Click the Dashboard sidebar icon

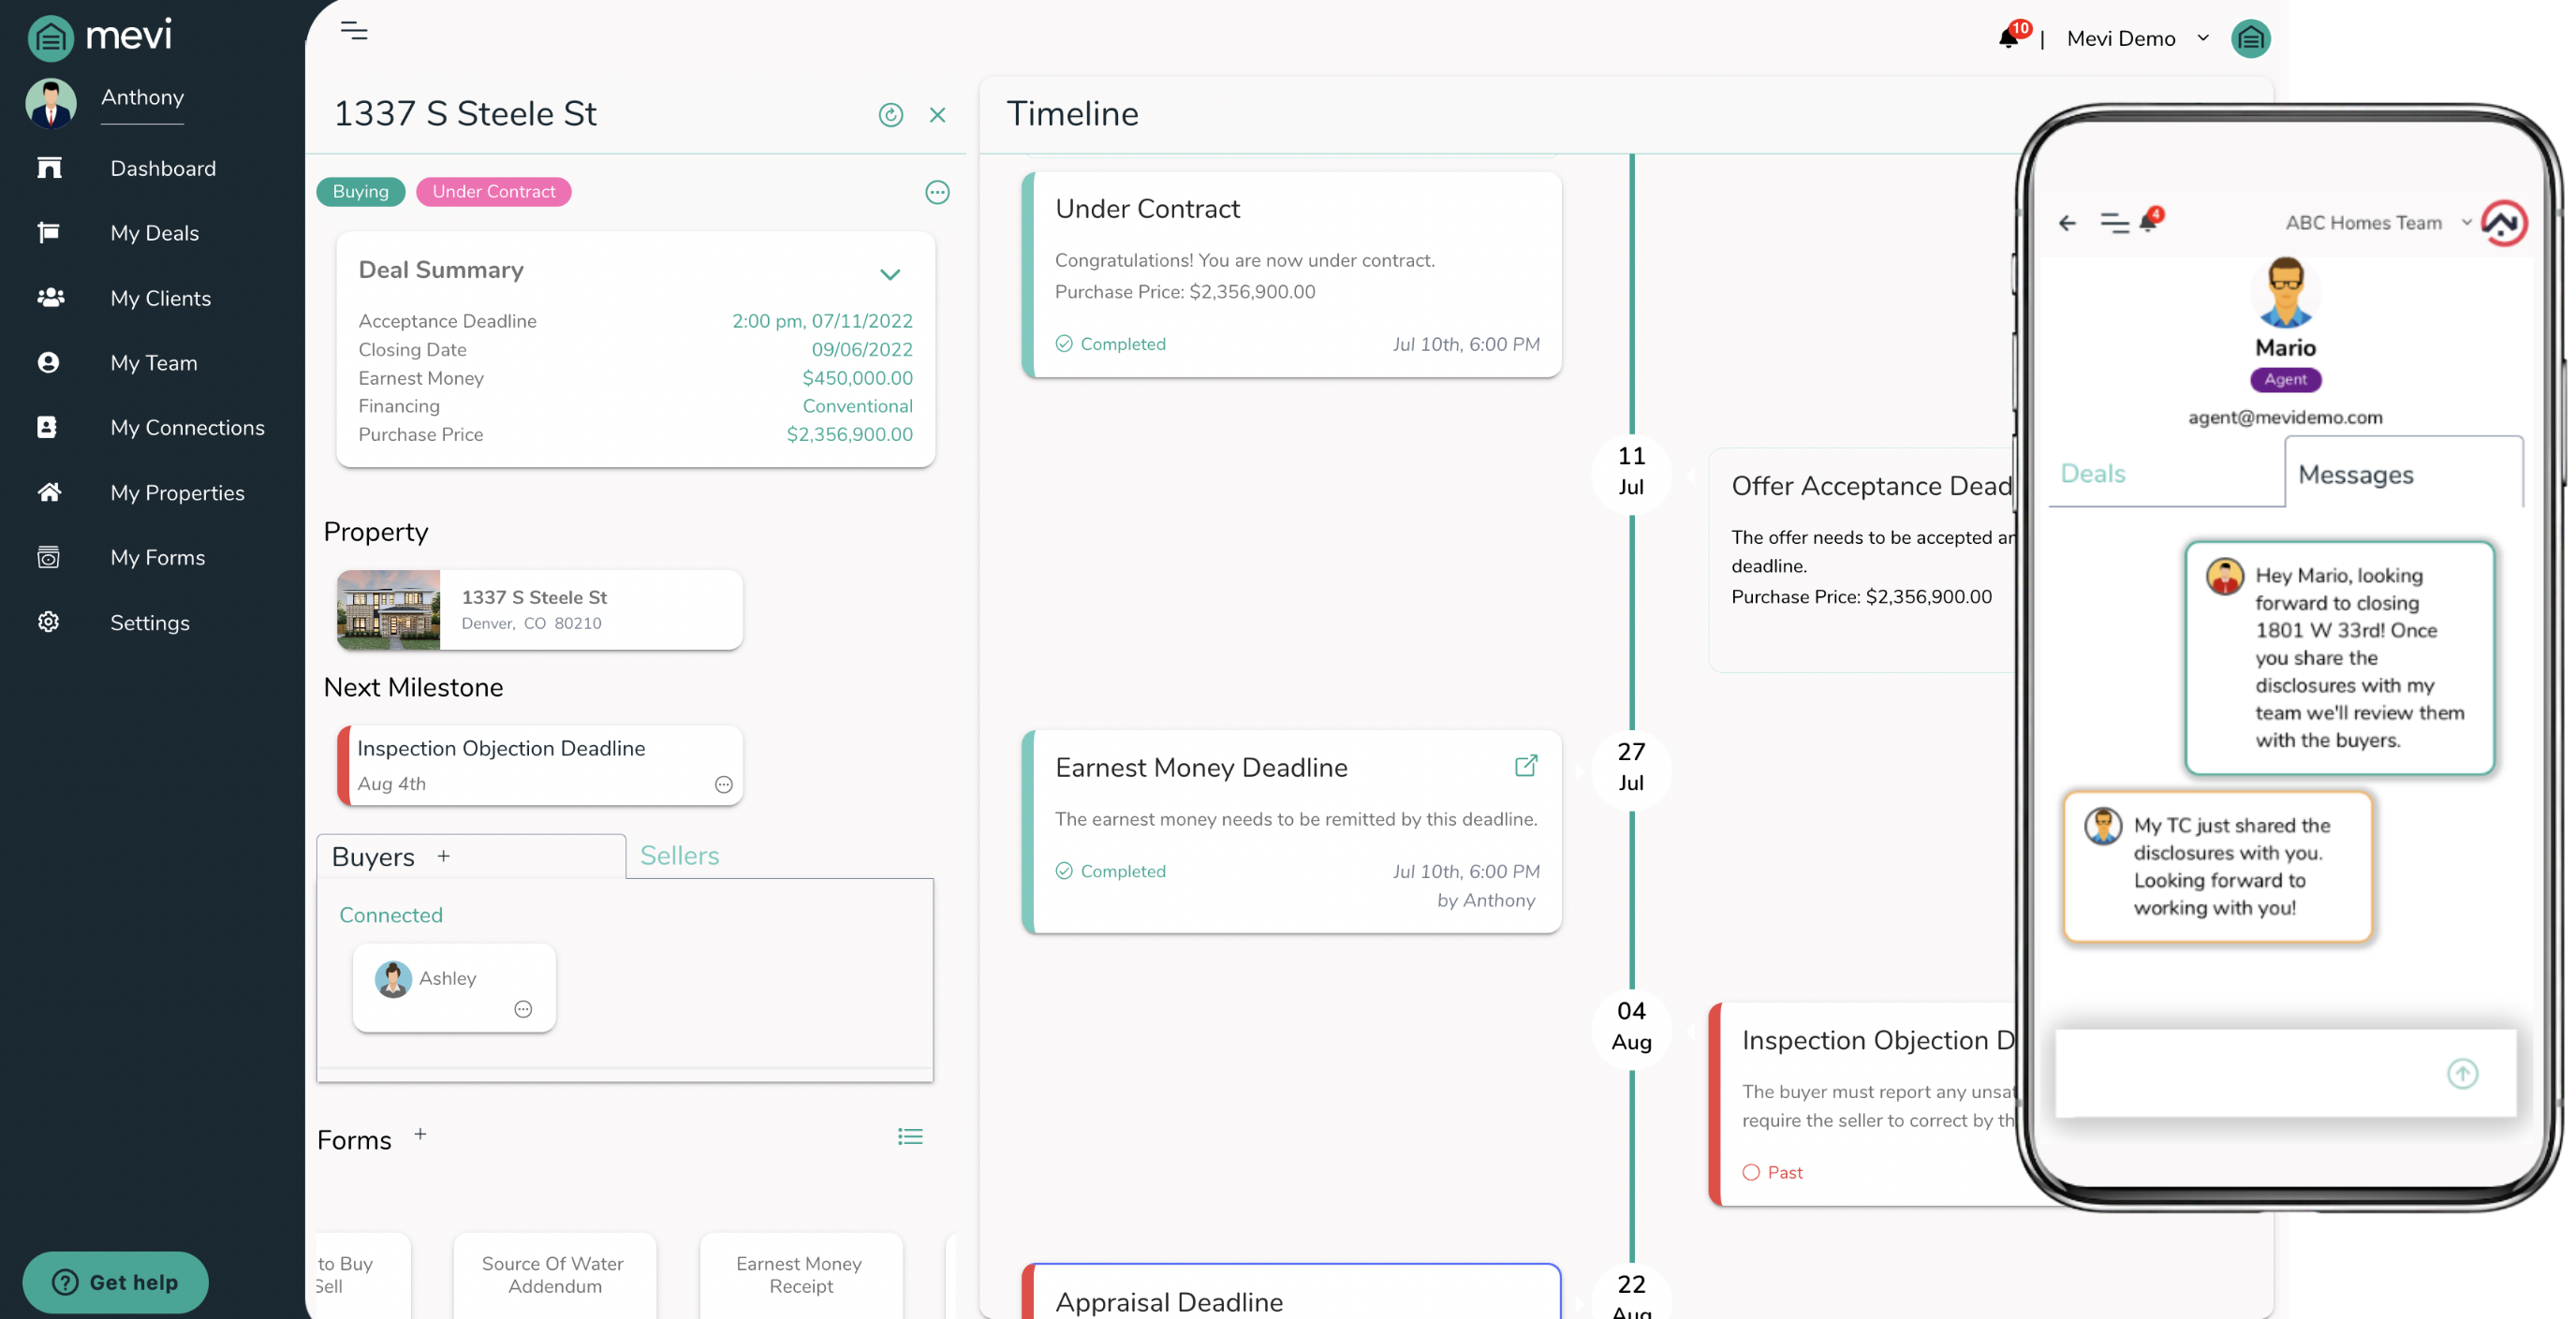coord(49,170)
